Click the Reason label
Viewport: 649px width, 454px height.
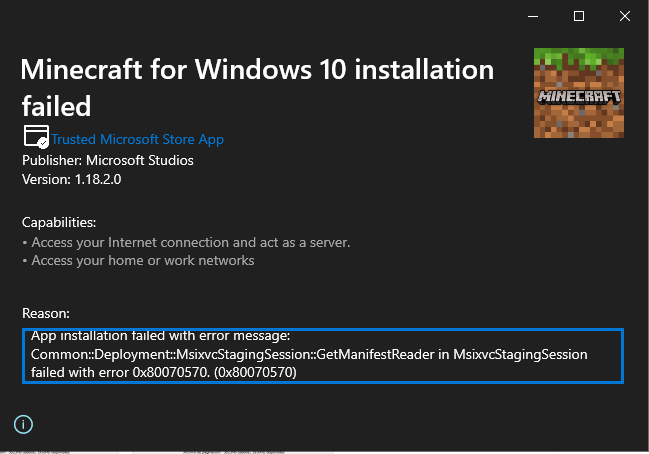coord(46,313)
